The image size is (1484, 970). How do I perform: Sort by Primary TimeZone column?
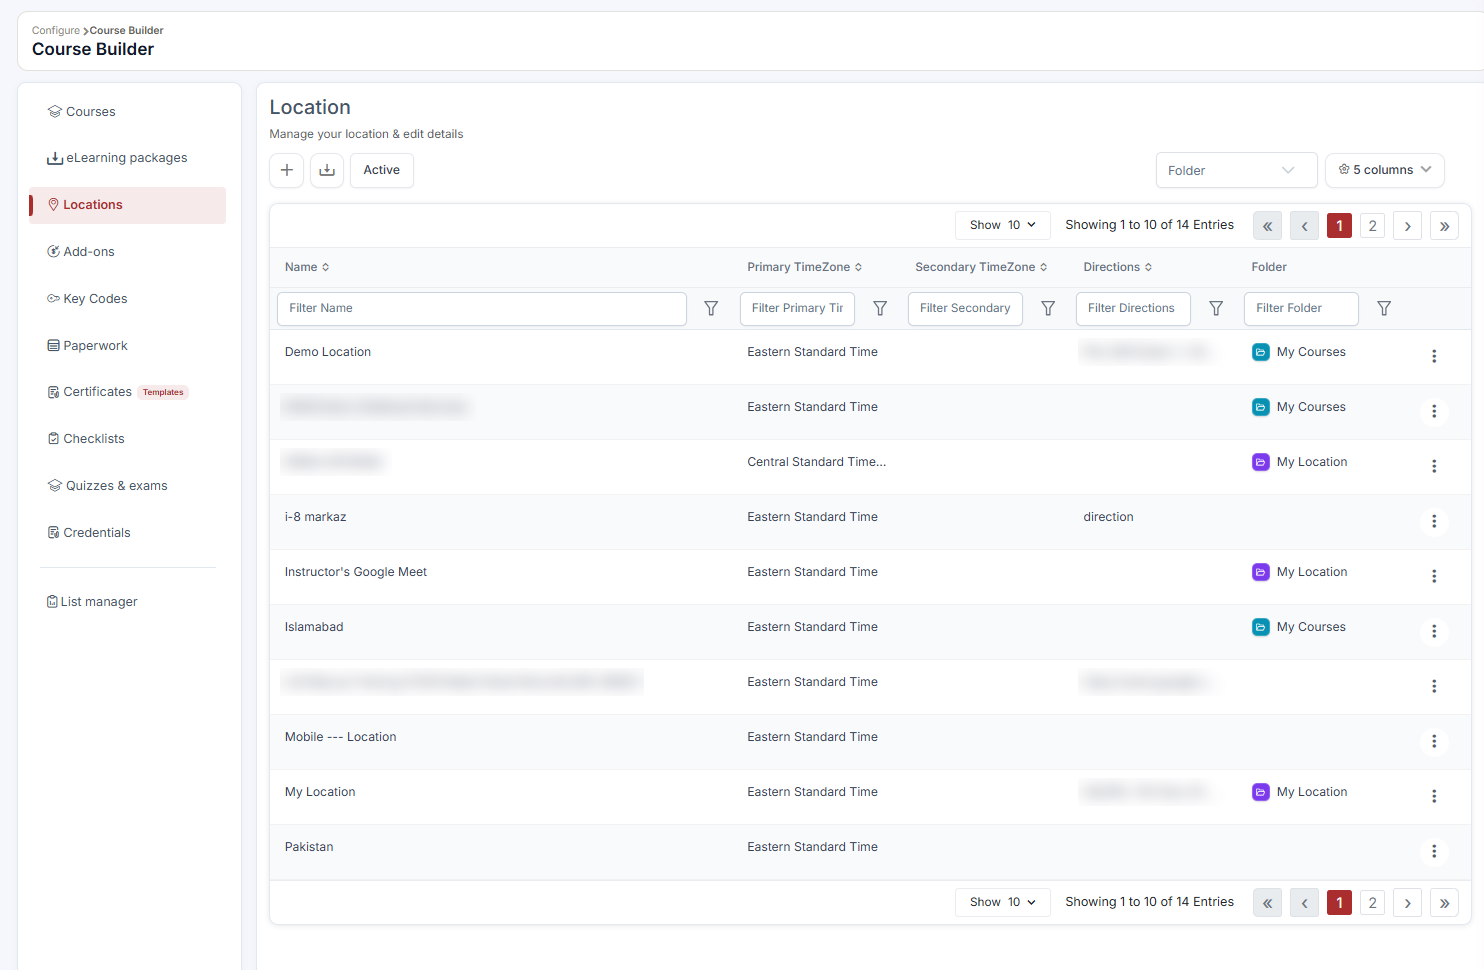click(x=805, y=267)
